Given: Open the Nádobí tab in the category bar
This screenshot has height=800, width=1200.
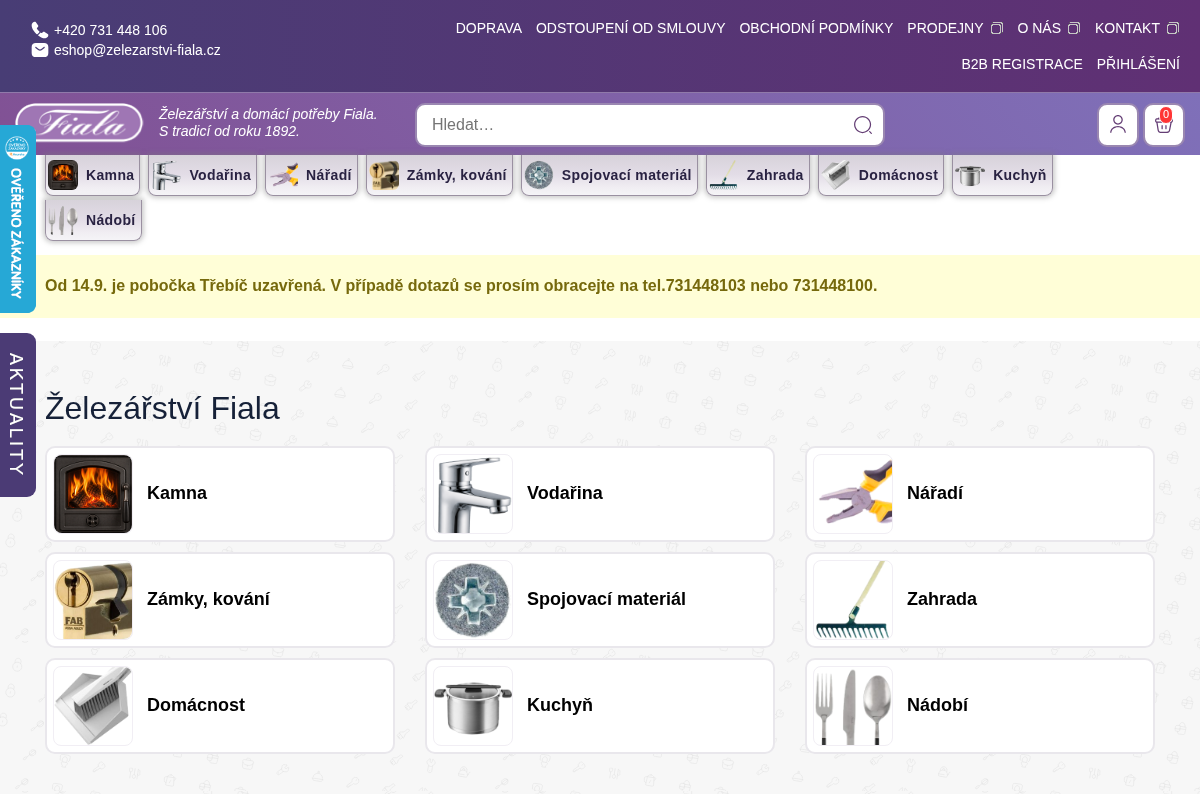Looking at the screenshot, I should tap(93, 220).
